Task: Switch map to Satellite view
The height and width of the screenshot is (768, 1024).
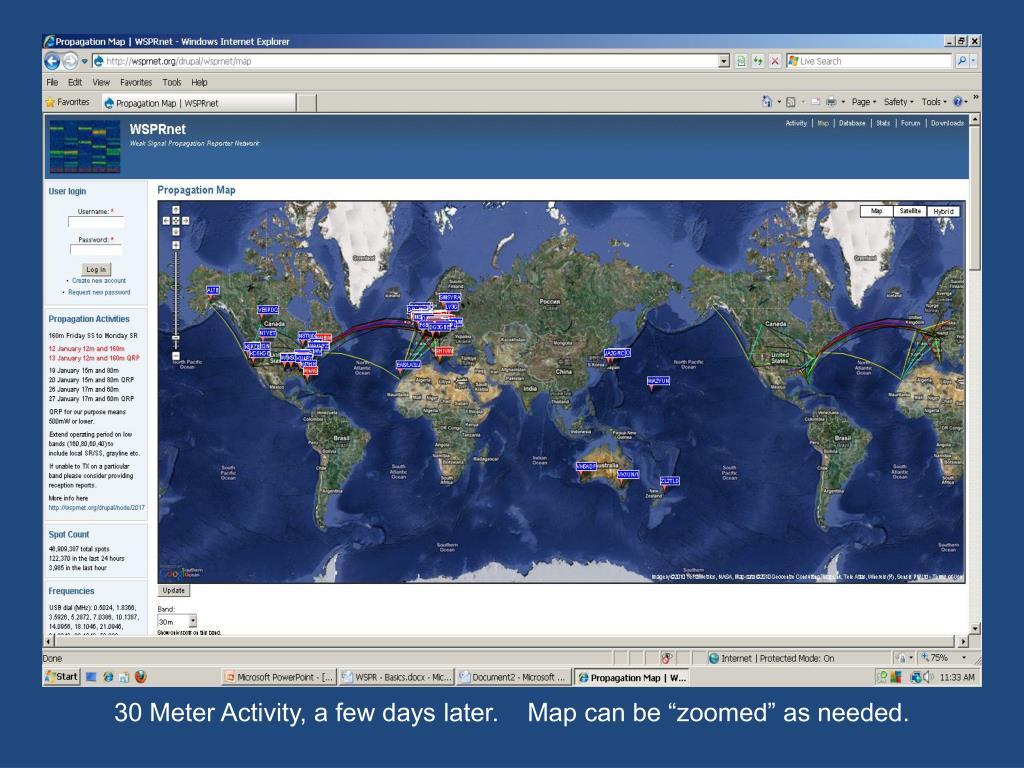Action: coord(910,211)
